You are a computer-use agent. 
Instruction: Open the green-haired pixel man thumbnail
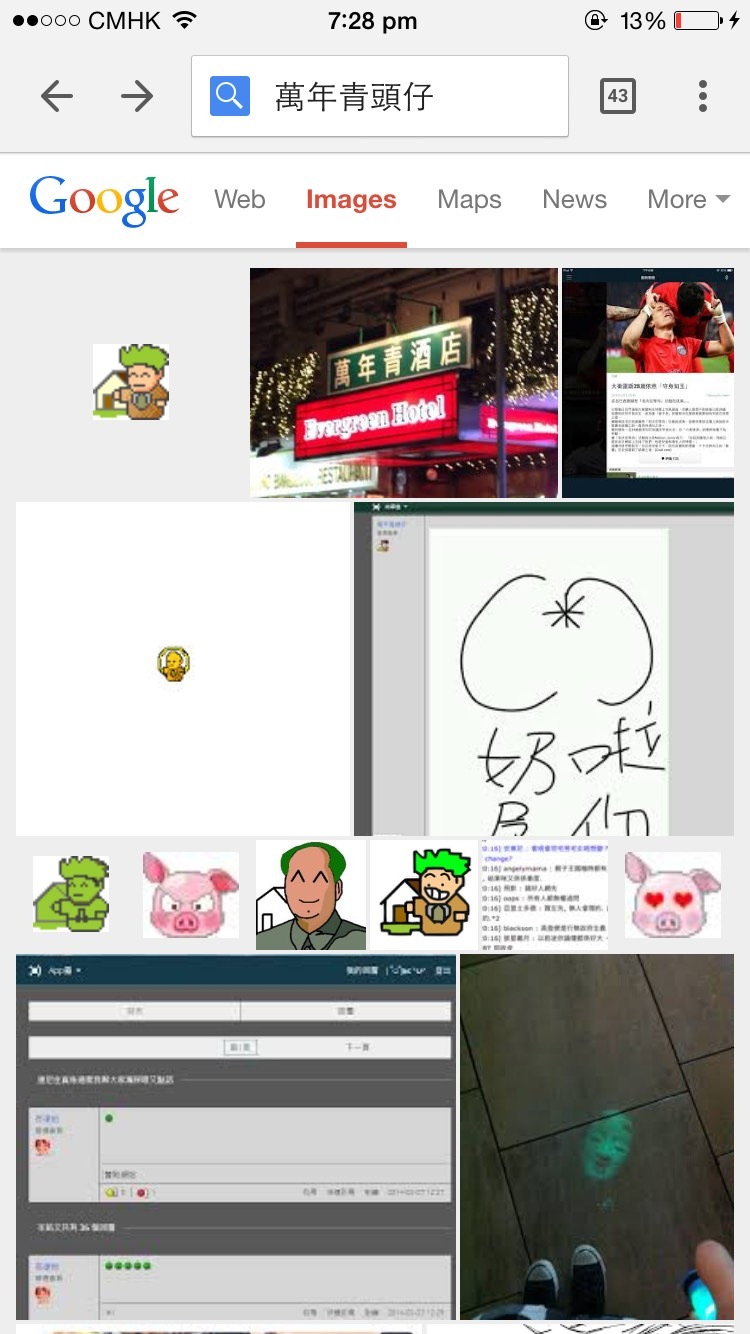tap(131, 382)
